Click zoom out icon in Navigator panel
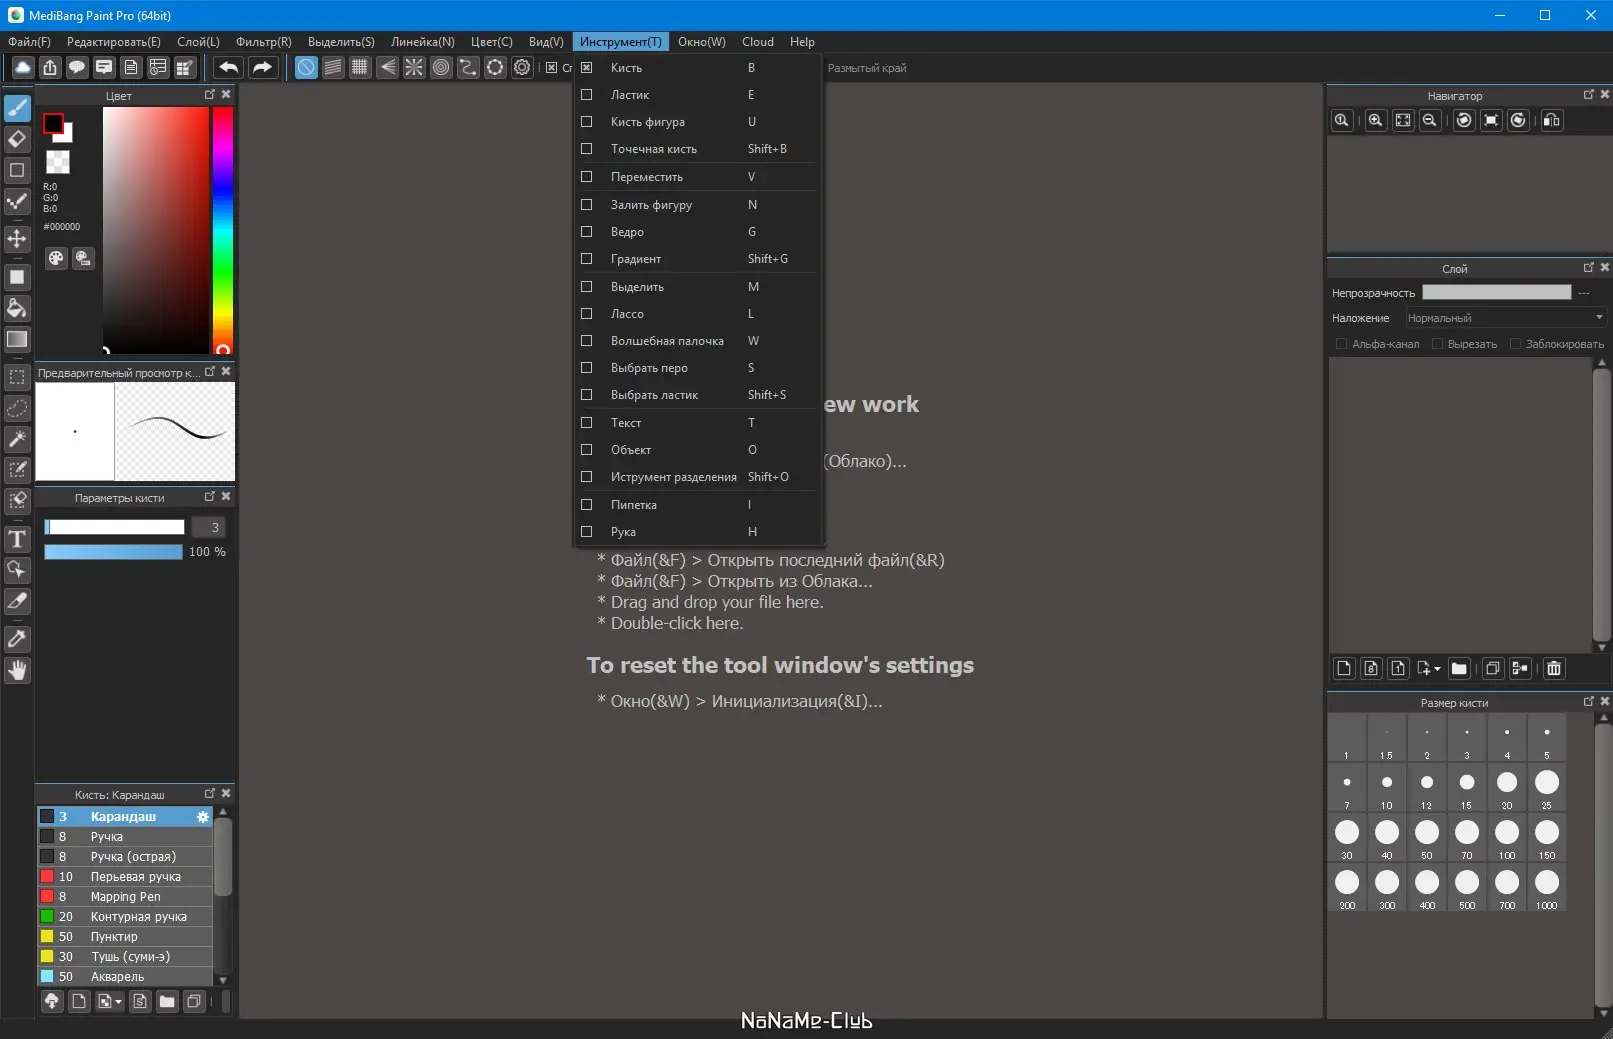 click(x=1430, y=120)
